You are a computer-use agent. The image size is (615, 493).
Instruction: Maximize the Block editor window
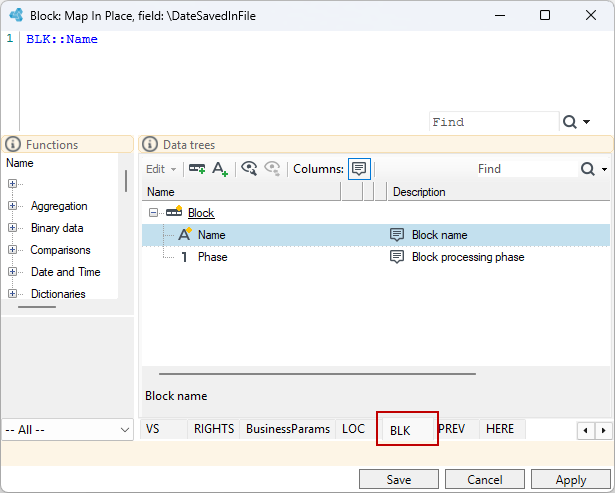coord(545,15)
